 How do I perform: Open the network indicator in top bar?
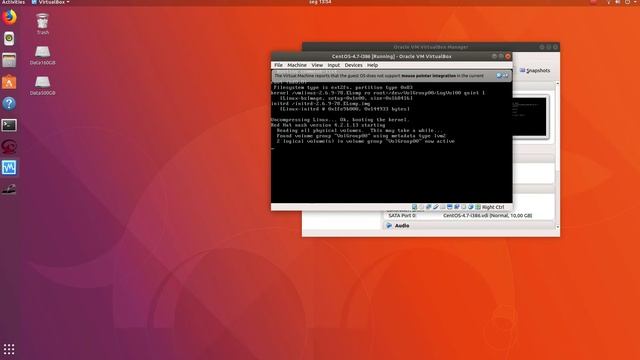click(608, 2)
